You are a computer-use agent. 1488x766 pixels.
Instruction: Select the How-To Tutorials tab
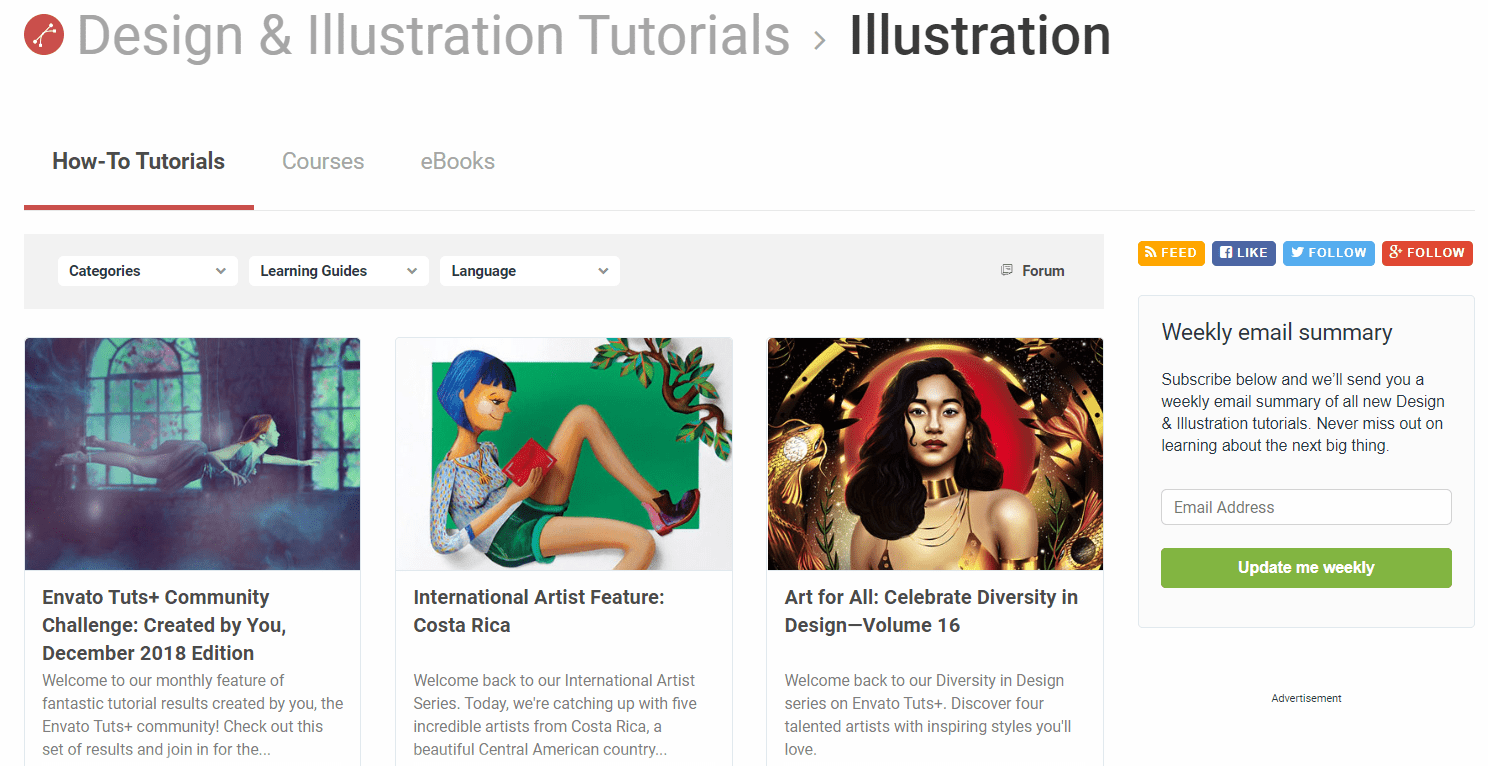pyautogui.click(x=139, y=161)
